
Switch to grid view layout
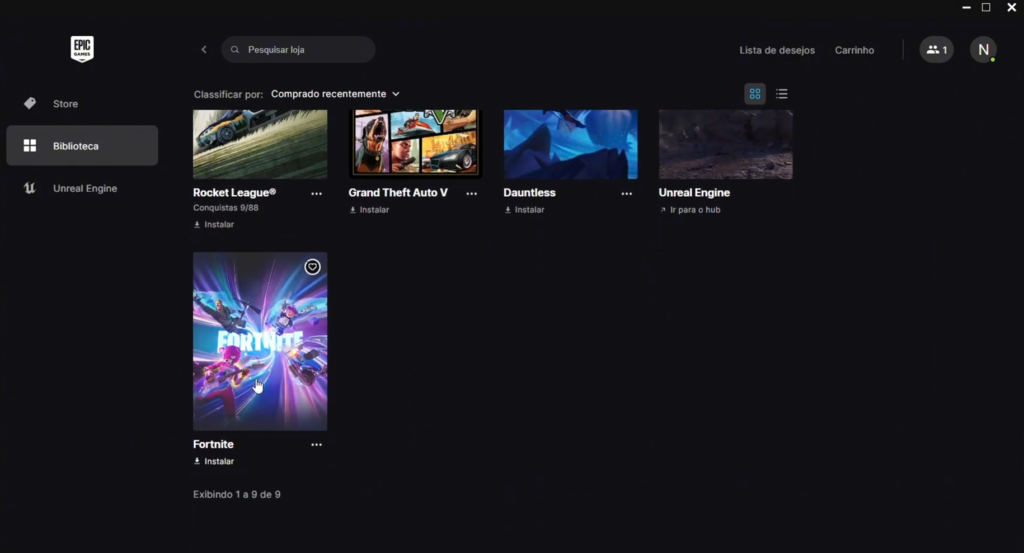pyautogui.click(x=755, y=94)
